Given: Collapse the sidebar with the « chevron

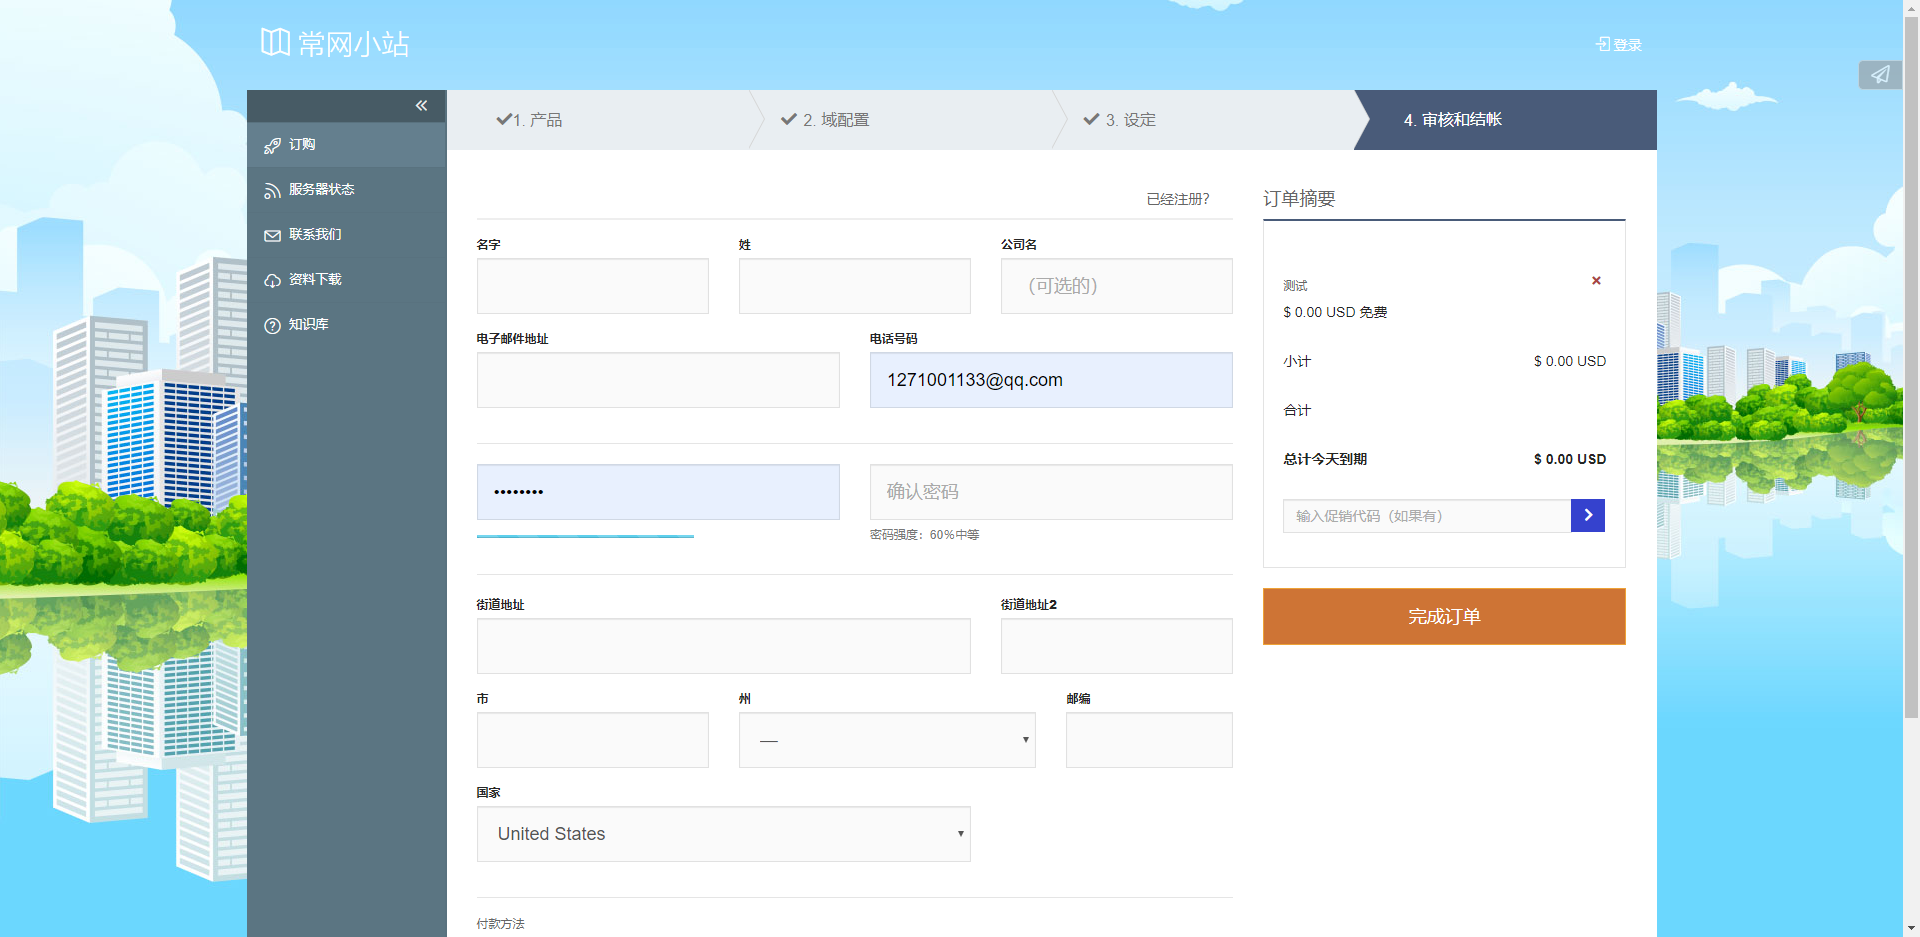Looking at the screenshot, I should click(x=421, y=105).
